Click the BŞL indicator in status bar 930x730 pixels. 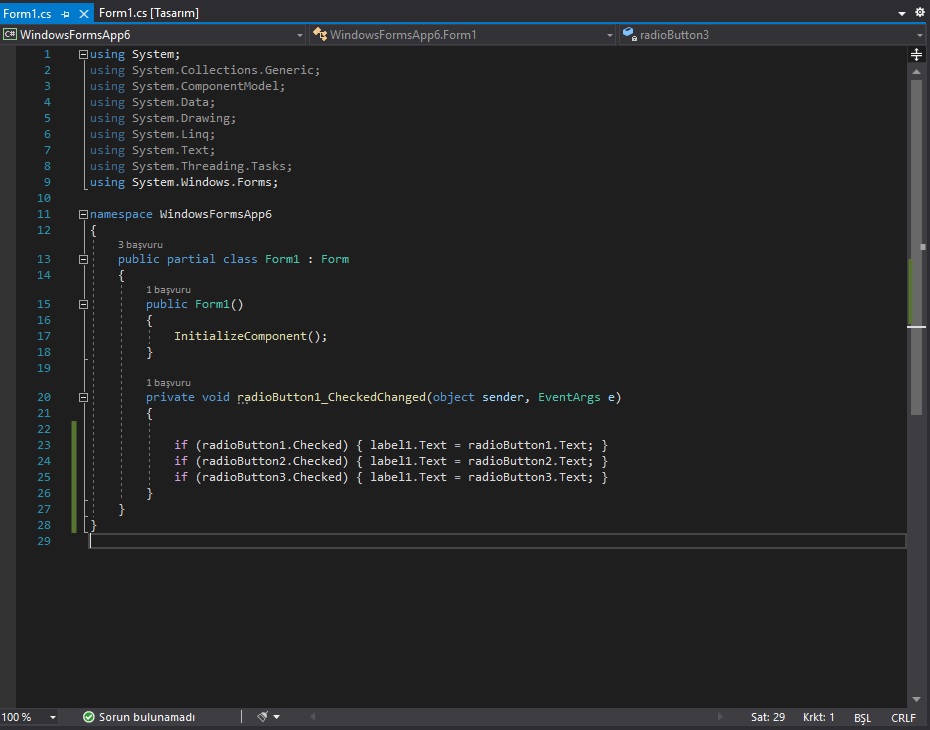862,718
